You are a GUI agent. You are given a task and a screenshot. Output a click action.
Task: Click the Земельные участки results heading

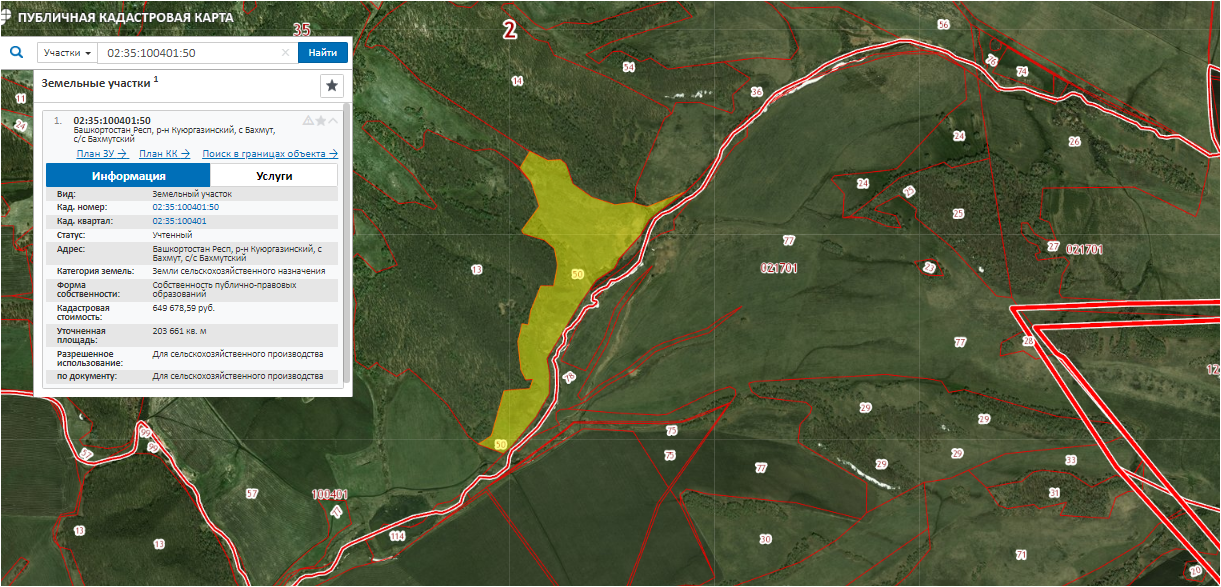(x=98, y=85)
